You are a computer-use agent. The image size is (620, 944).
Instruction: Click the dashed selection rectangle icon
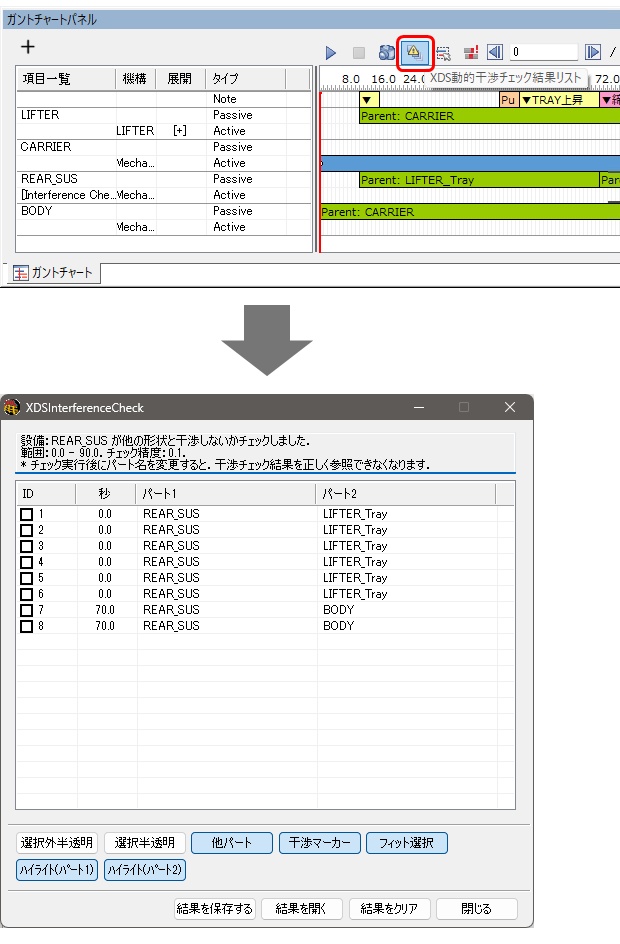coord(443,53)
